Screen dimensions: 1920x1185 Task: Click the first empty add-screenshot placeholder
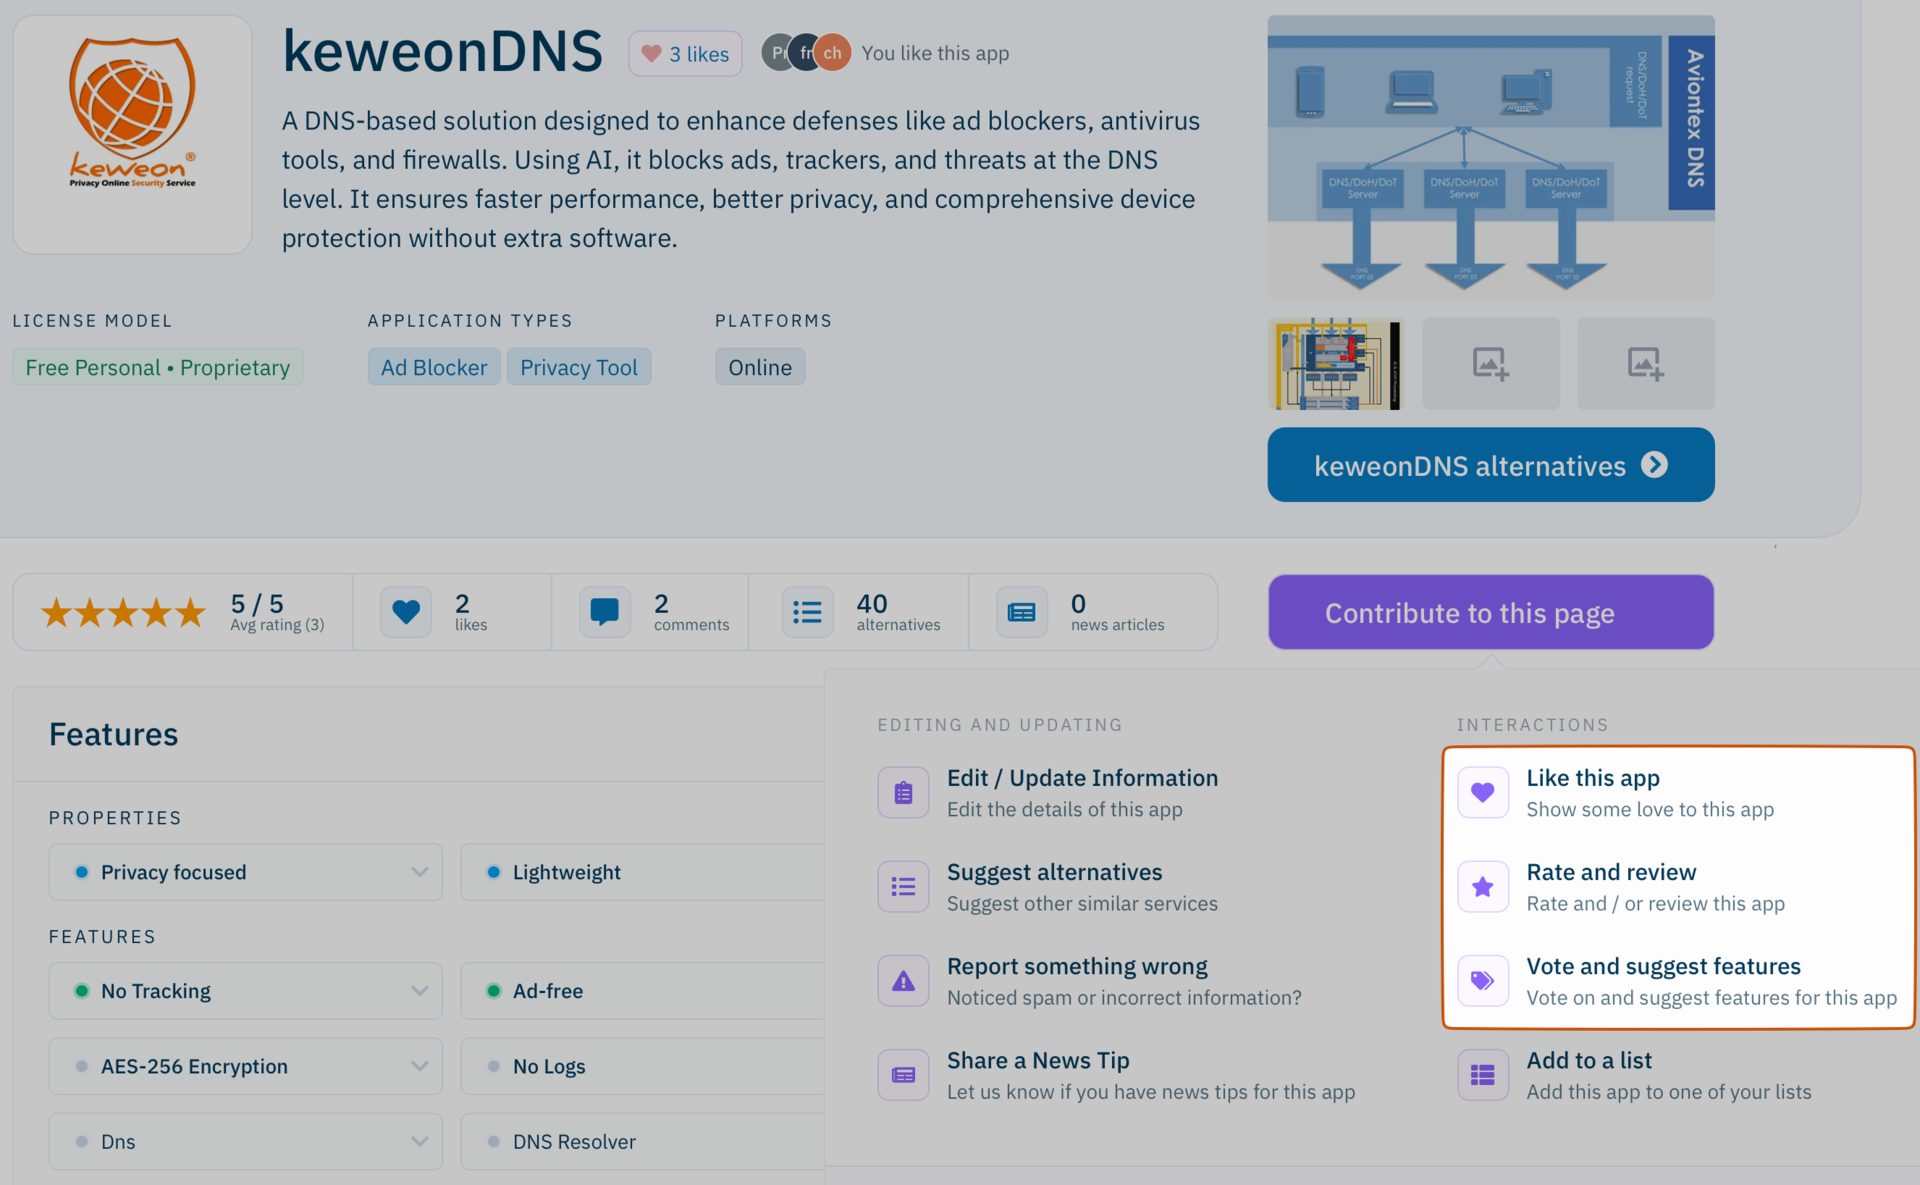pos(1490,364)
